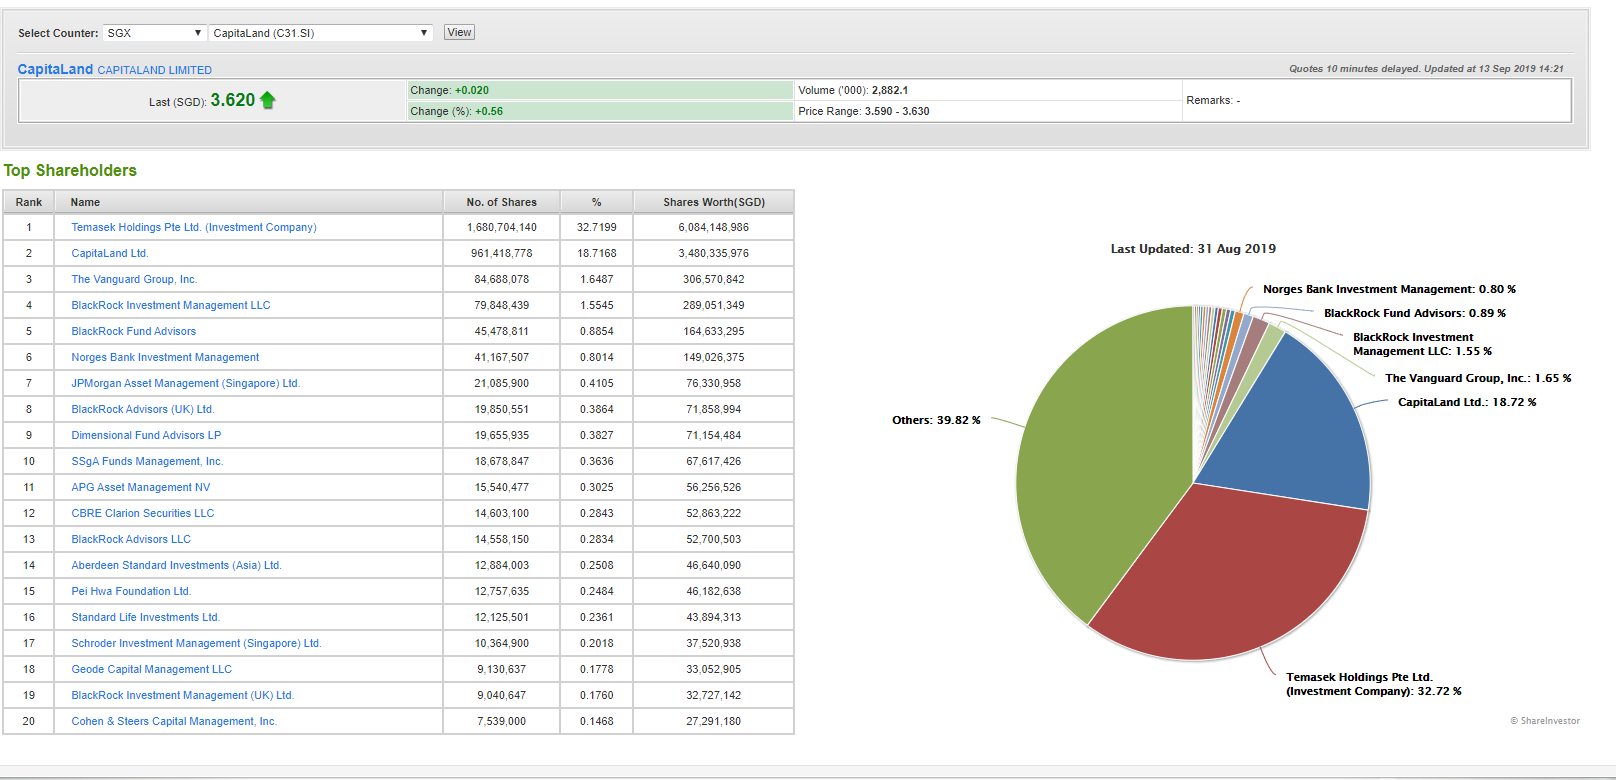Open Standard Life Investments Ltd. link
The width and height of the screenshot is (1616, 780).
click(146, 617)
